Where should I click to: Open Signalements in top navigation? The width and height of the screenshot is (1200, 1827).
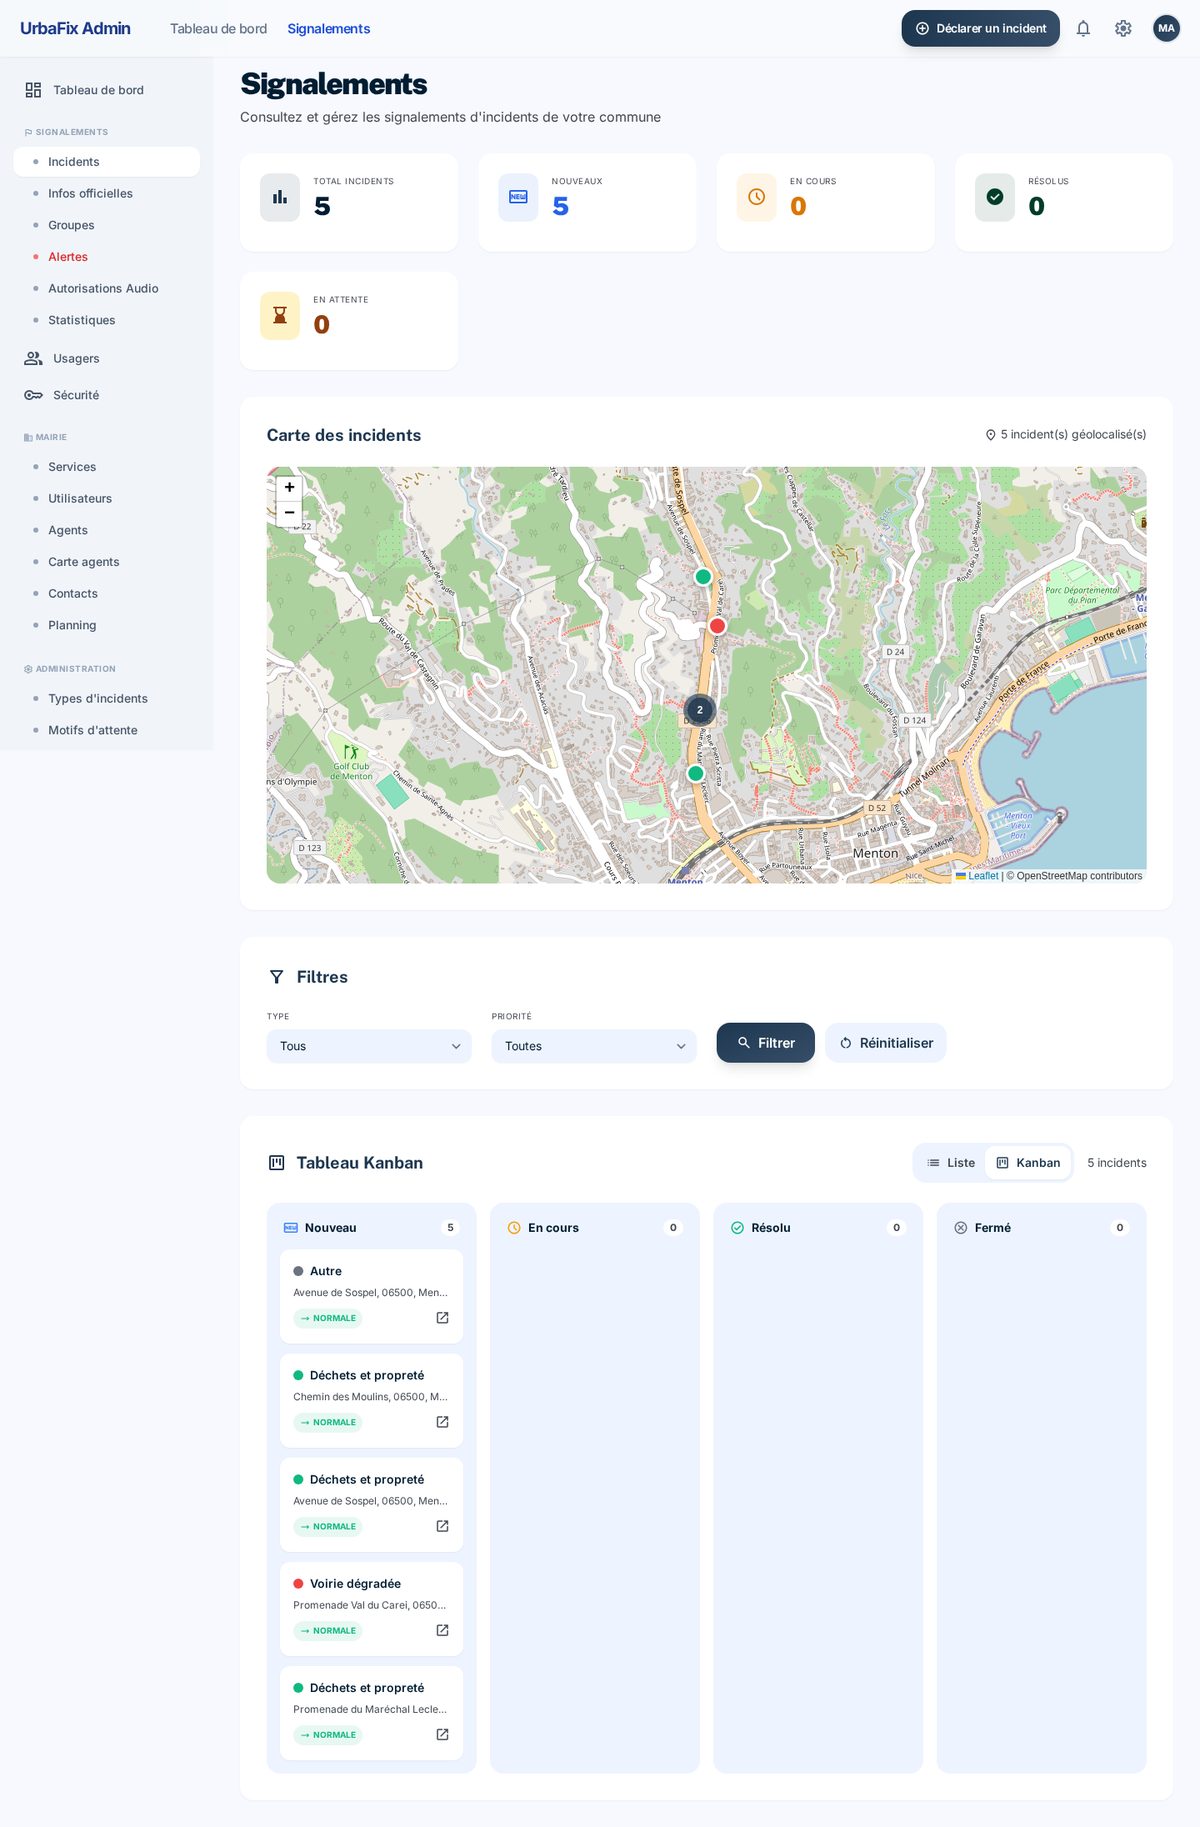[x=328, y=29]
